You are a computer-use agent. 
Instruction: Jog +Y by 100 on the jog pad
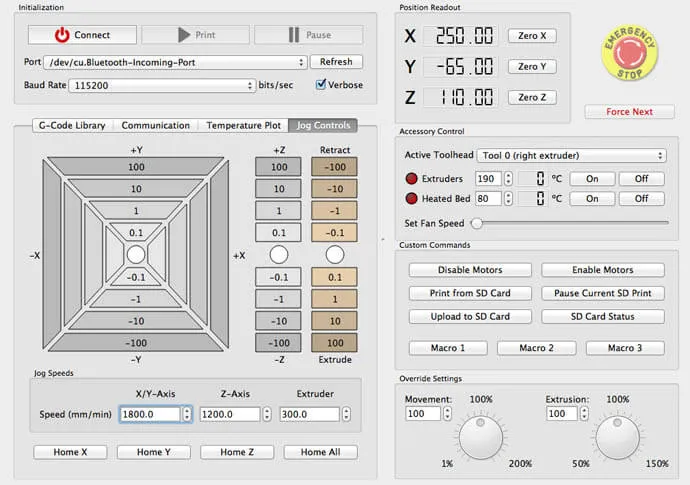[135, 166]
